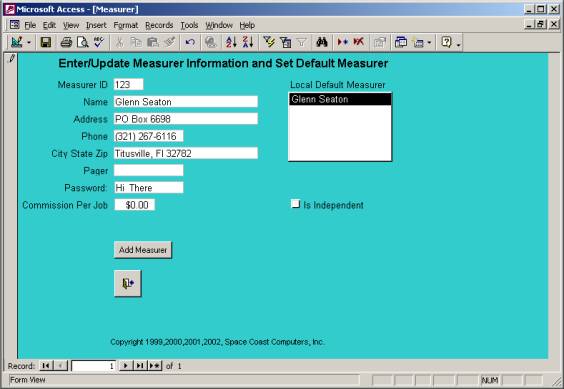This screenshot has height=389, width=564.
Task: Click the Cut scissors icon
Action: [x=119, y=42]
